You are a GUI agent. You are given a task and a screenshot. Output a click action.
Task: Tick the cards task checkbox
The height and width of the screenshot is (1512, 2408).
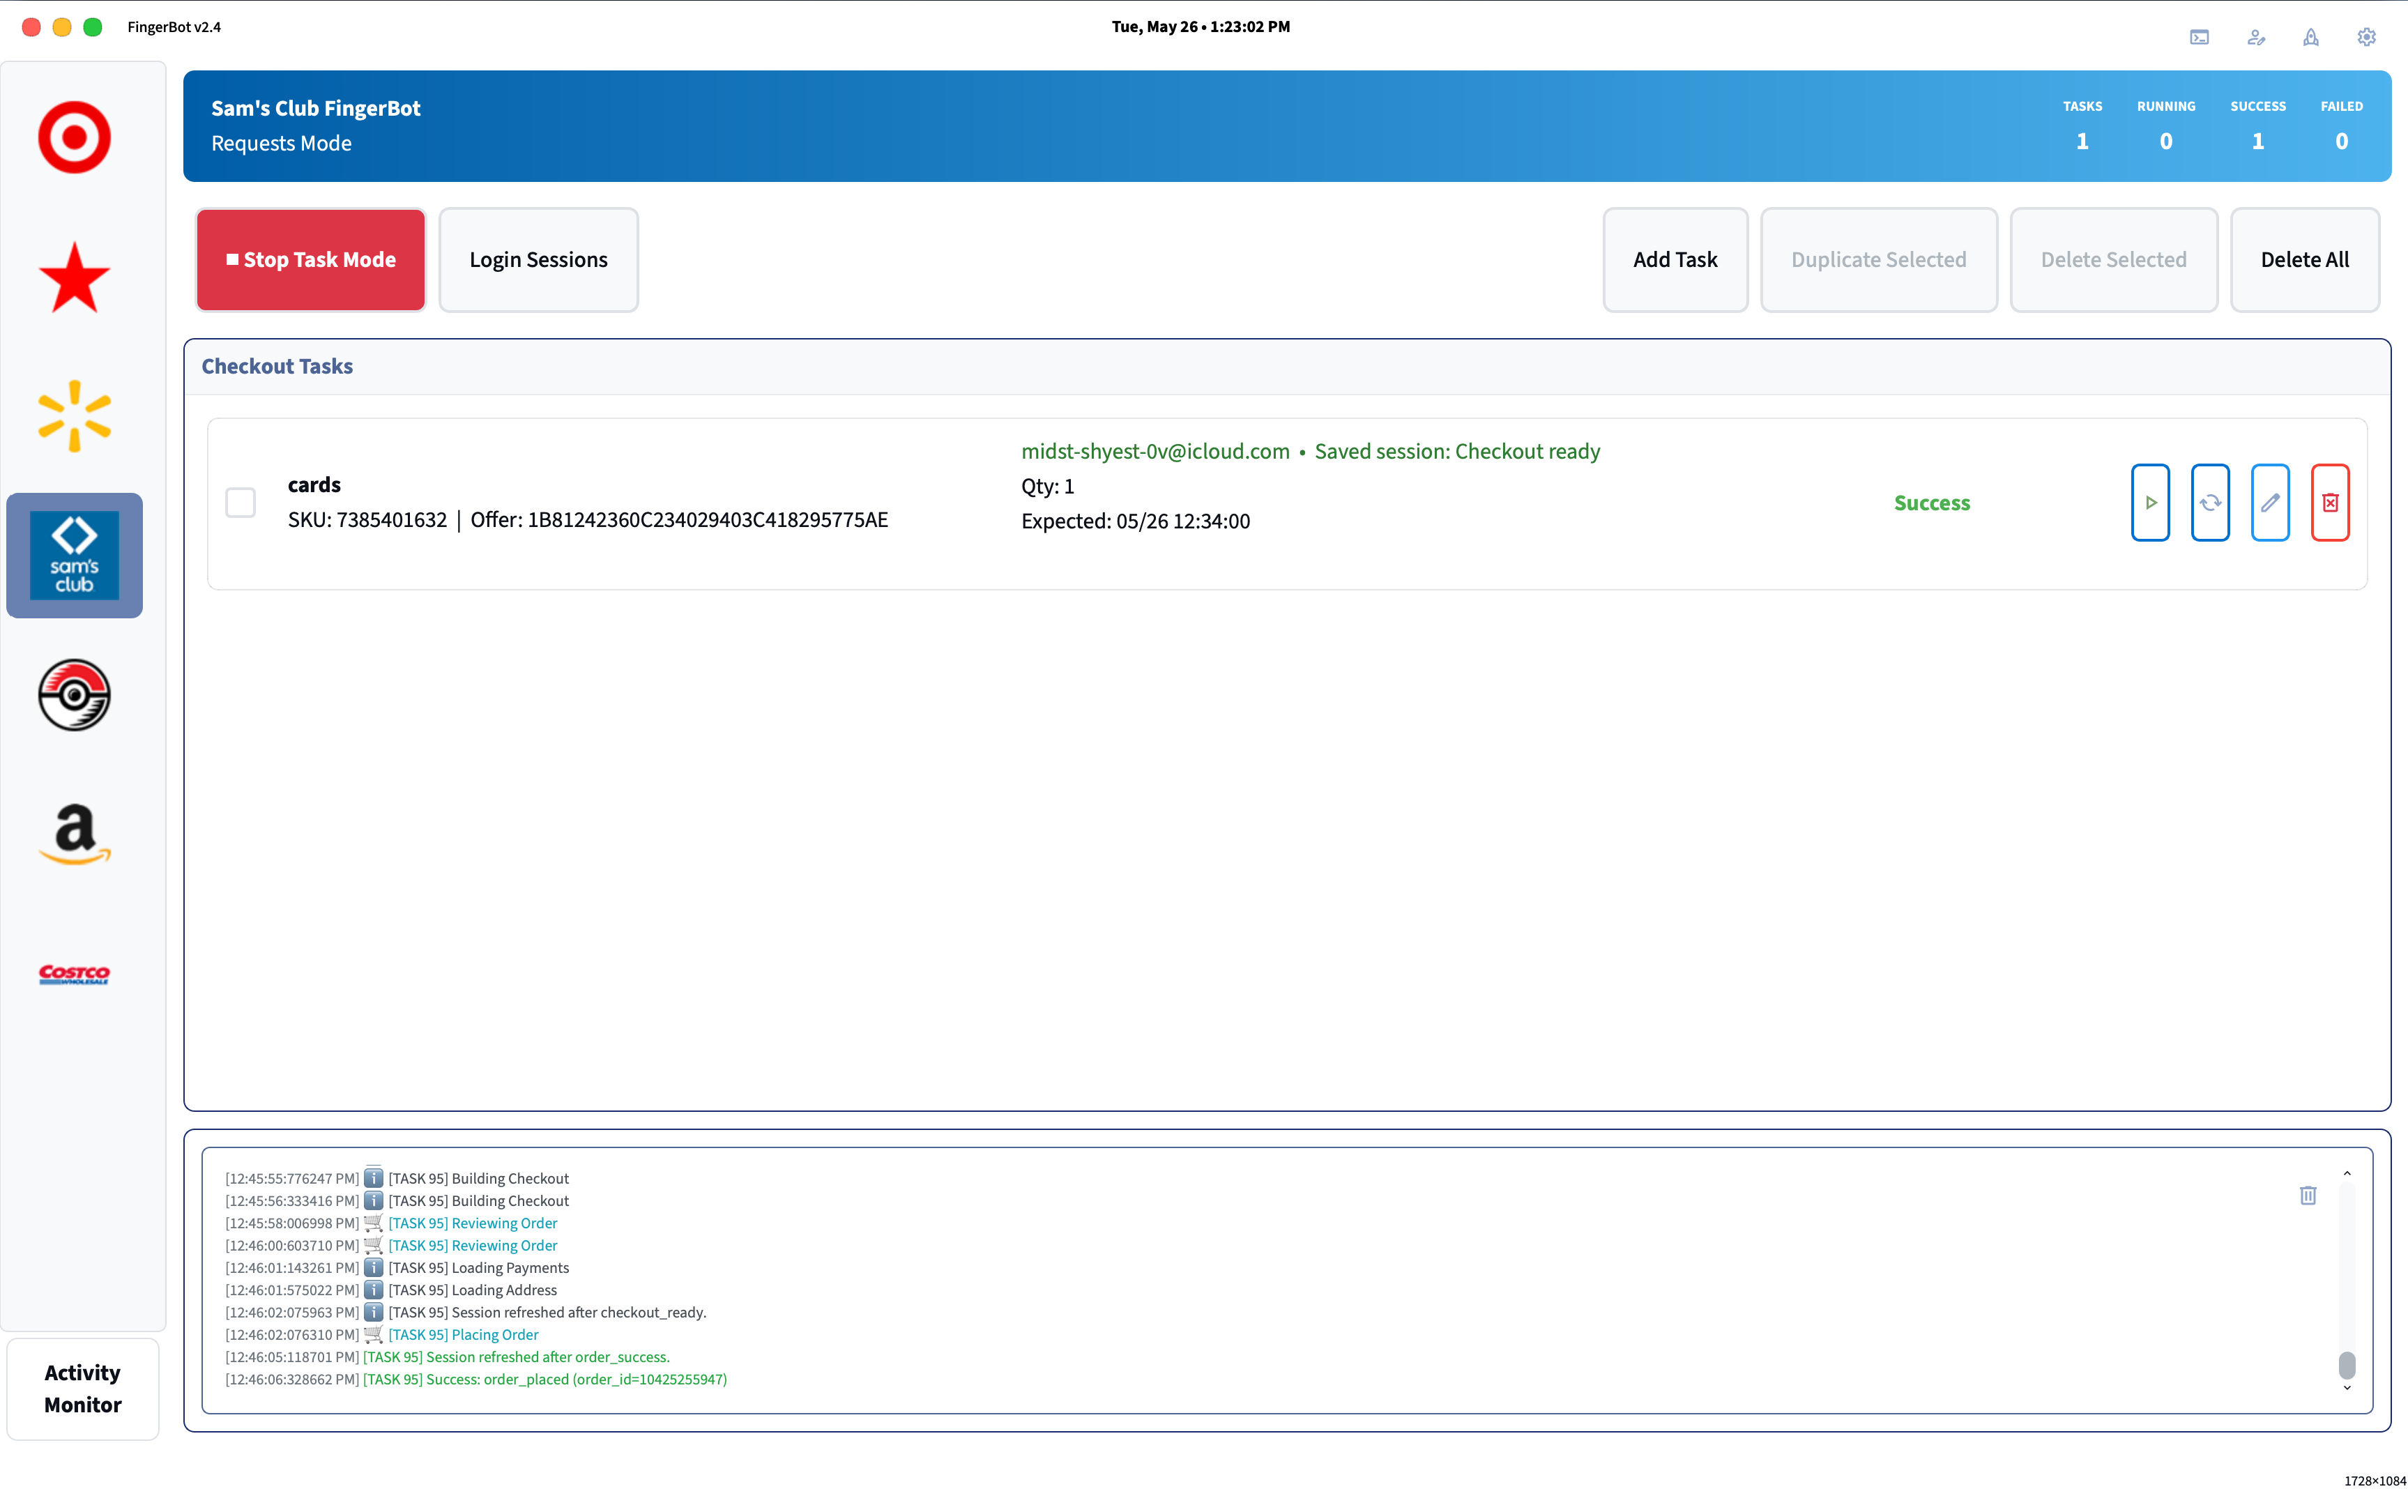pyautogui.click(x=240, y=502)
